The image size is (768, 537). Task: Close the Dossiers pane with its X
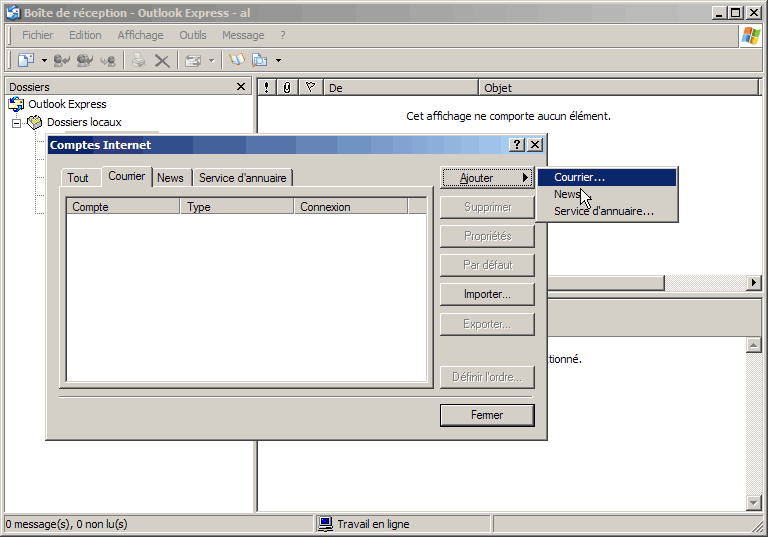[x=241, y=87]
